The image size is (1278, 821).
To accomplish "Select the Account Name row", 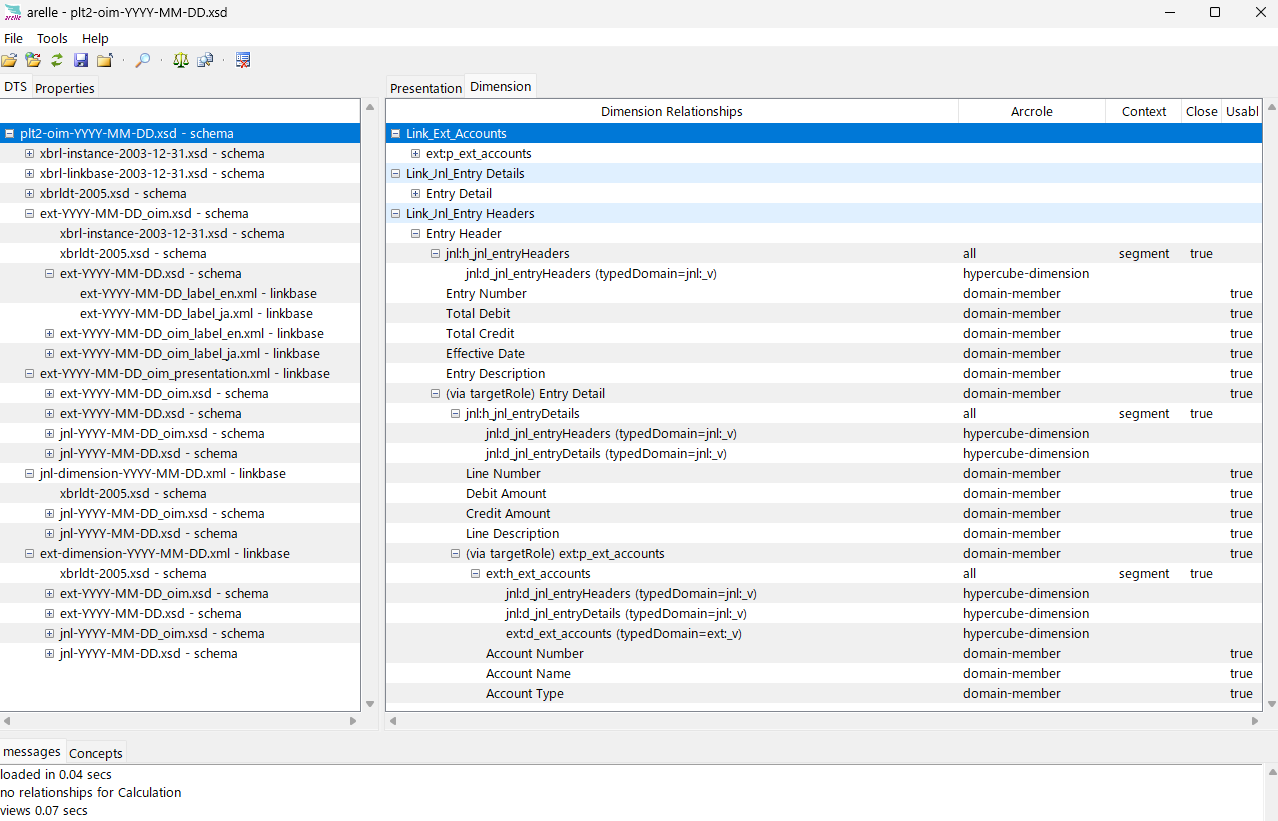I will (x=823, y=673).
